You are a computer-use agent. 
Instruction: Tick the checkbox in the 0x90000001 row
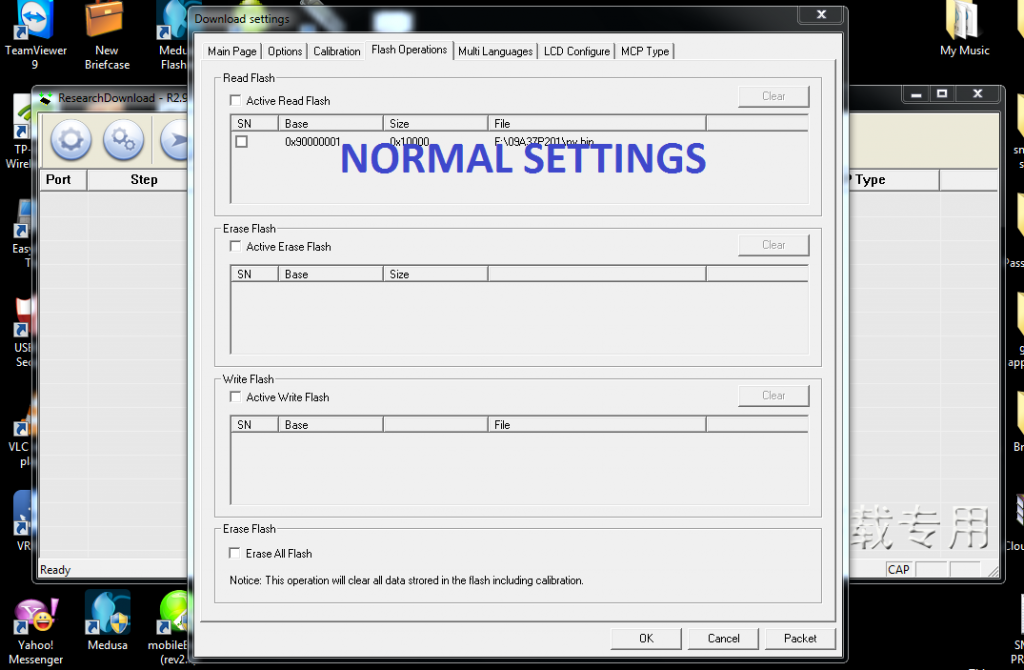[242, 142]
